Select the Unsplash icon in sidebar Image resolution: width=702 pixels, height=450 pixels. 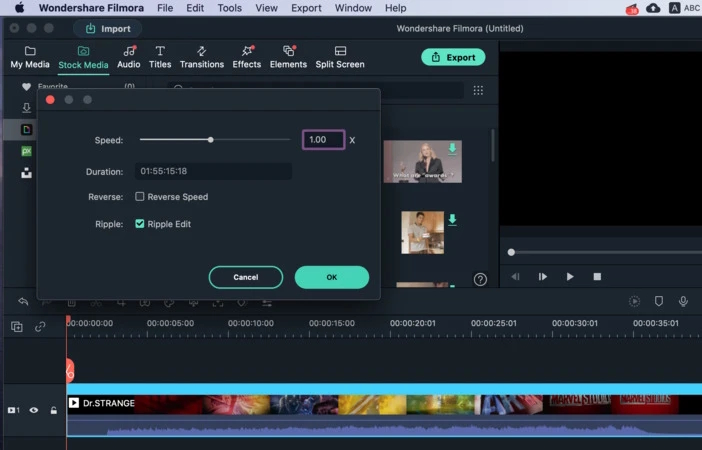pyautogui.click(x=26, y=172)
